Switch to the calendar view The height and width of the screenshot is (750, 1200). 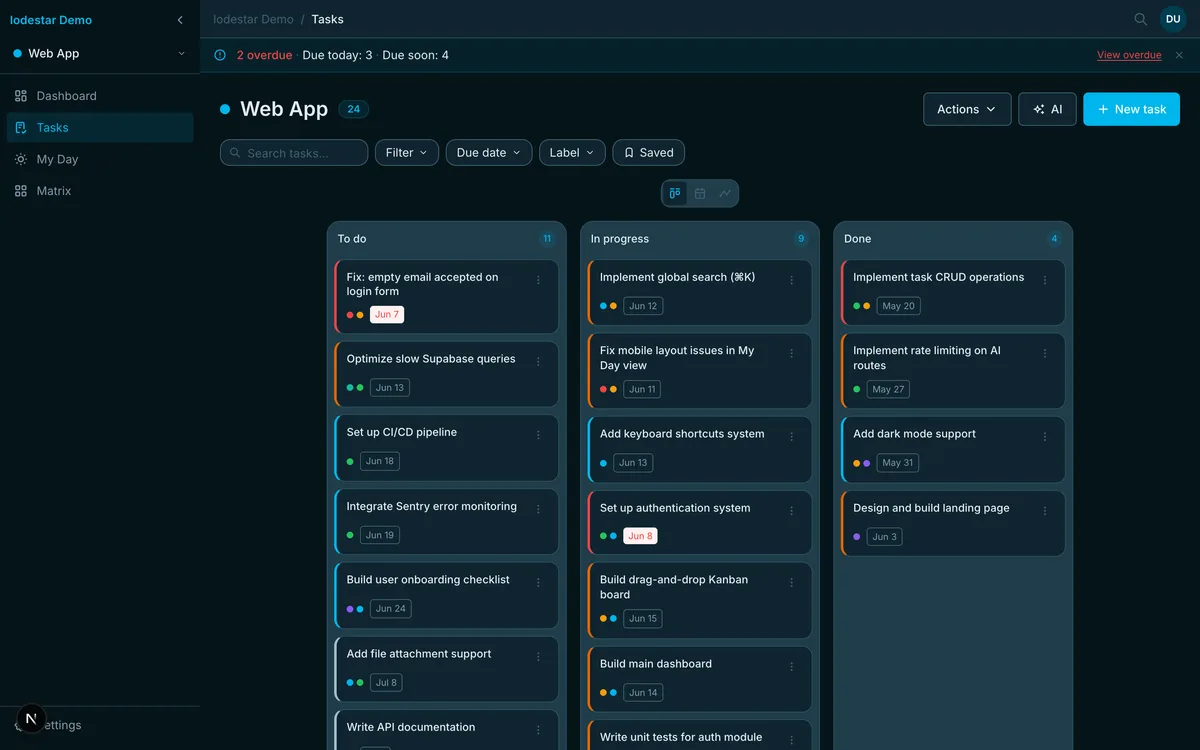[x=700, y=193]
